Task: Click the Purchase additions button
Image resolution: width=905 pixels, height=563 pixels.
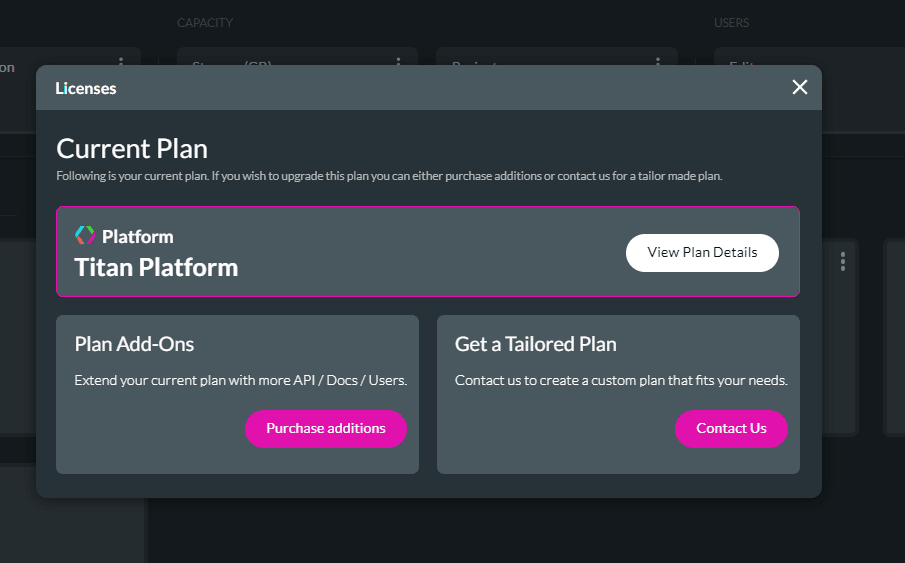Action: (326, 428)
